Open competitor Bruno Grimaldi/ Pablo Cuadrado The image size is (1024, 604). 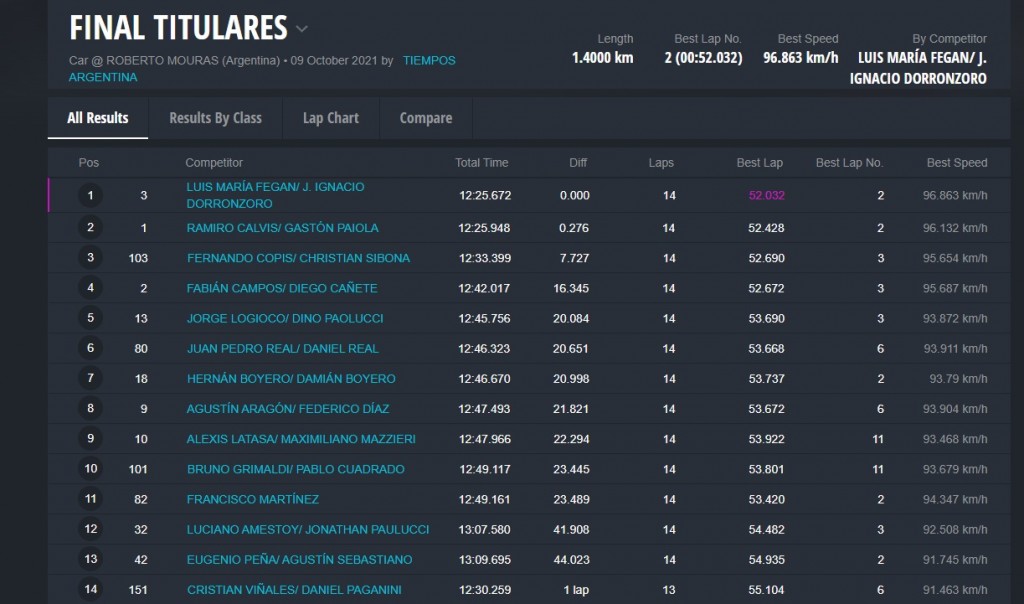[296, 469]
